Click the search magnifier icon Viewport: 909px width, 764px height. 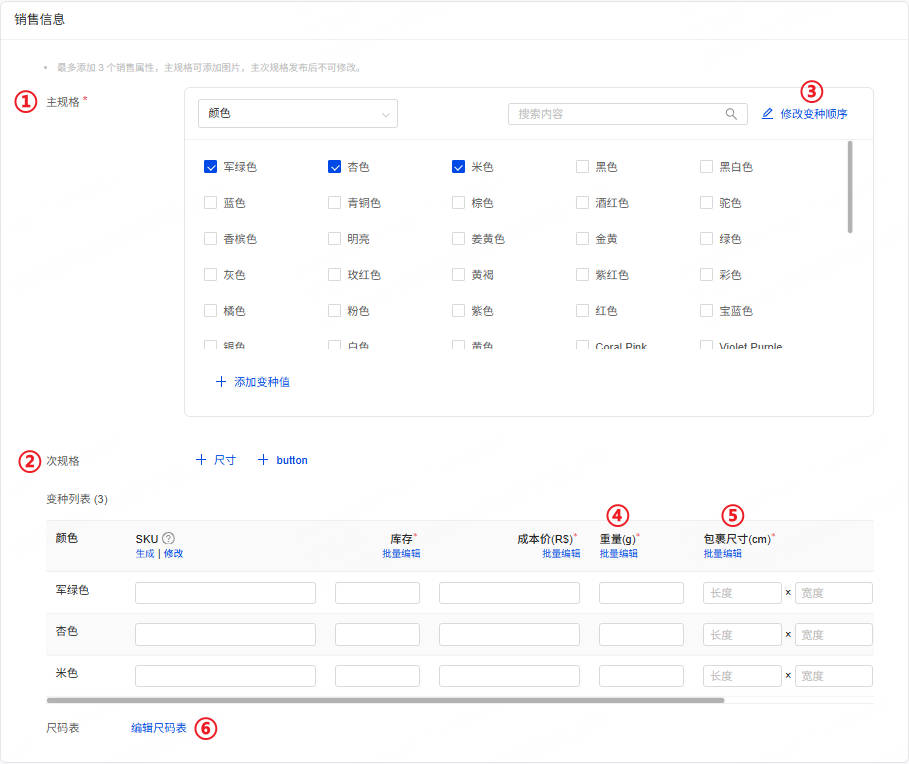731,114
